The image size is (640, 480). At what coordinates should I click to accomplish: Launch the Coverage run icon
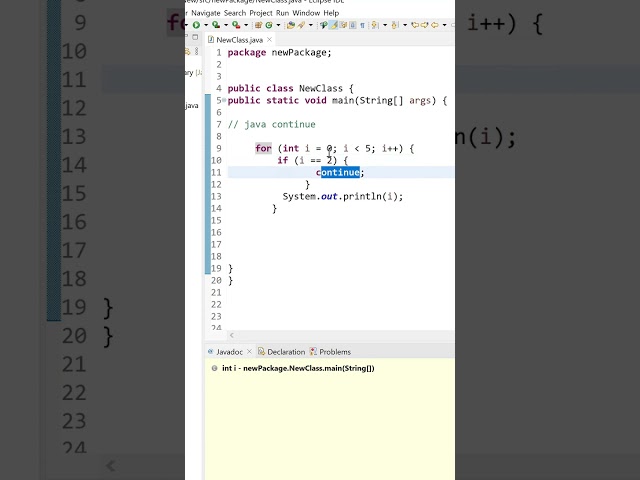[216, 25]
